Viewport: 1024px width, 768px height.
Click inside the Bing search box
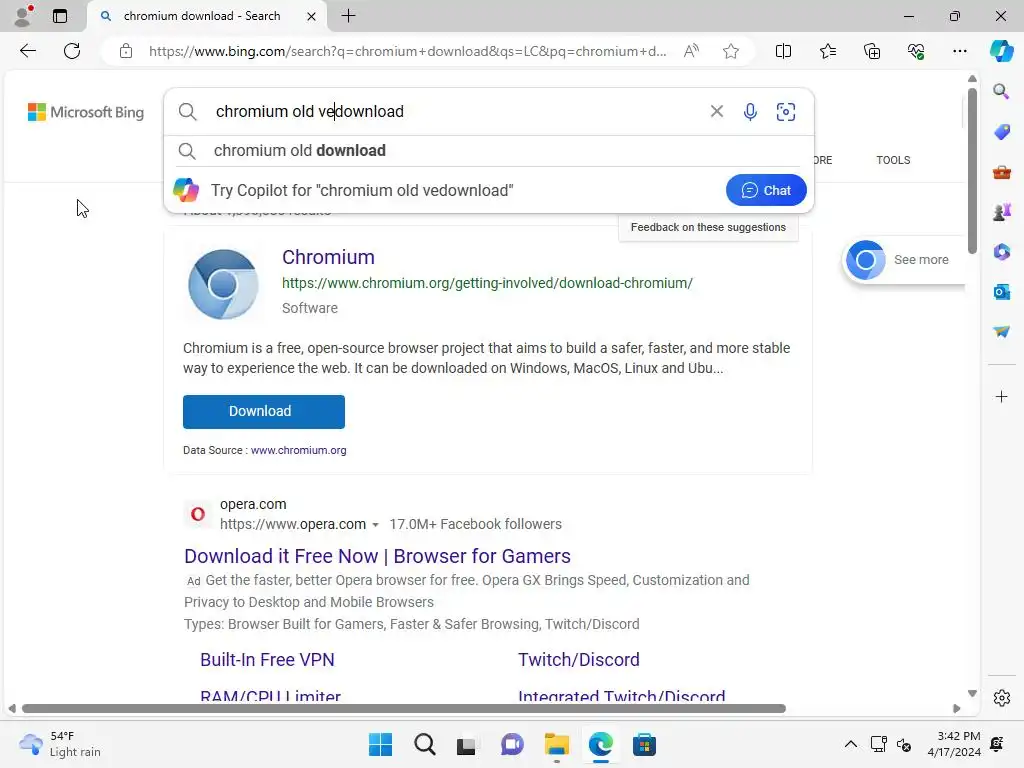(457, 112)
